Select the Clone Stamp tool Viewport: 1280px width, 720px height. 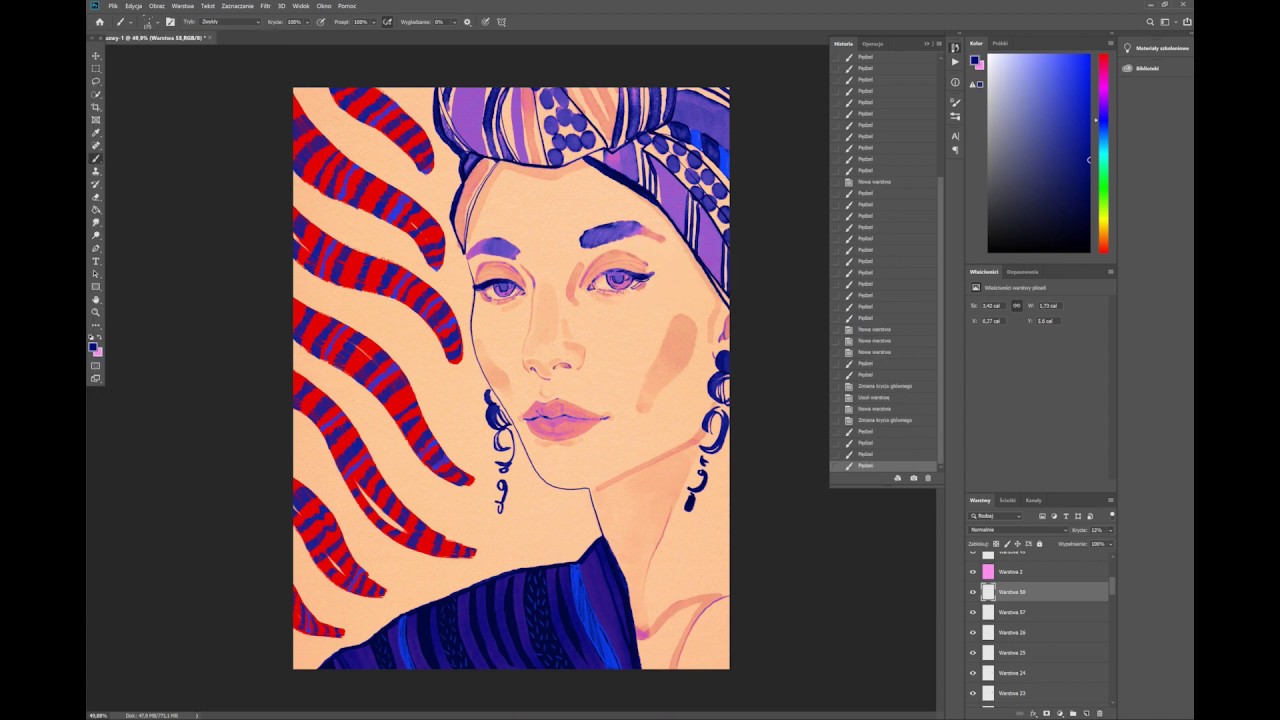(x=96, y=172)
